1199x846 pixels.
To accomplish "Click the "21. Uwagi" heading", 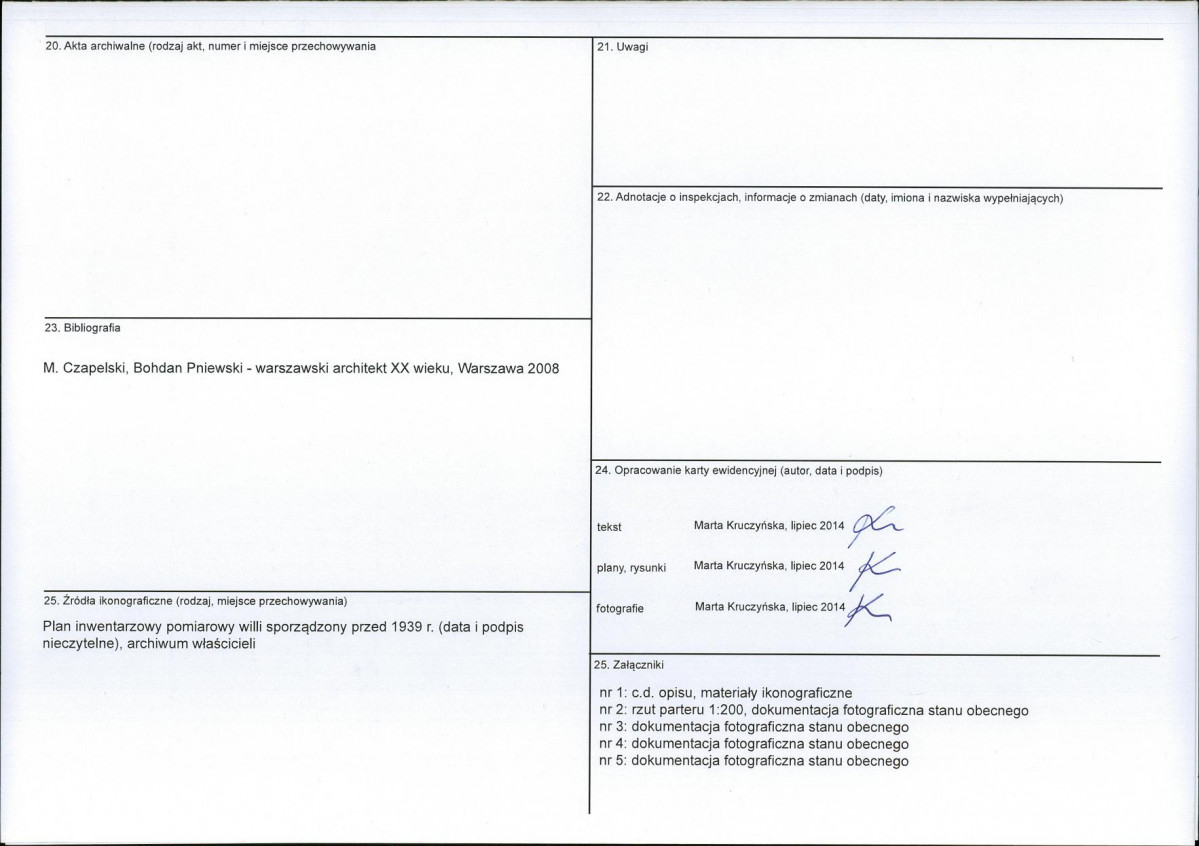I will pos(622,47).
